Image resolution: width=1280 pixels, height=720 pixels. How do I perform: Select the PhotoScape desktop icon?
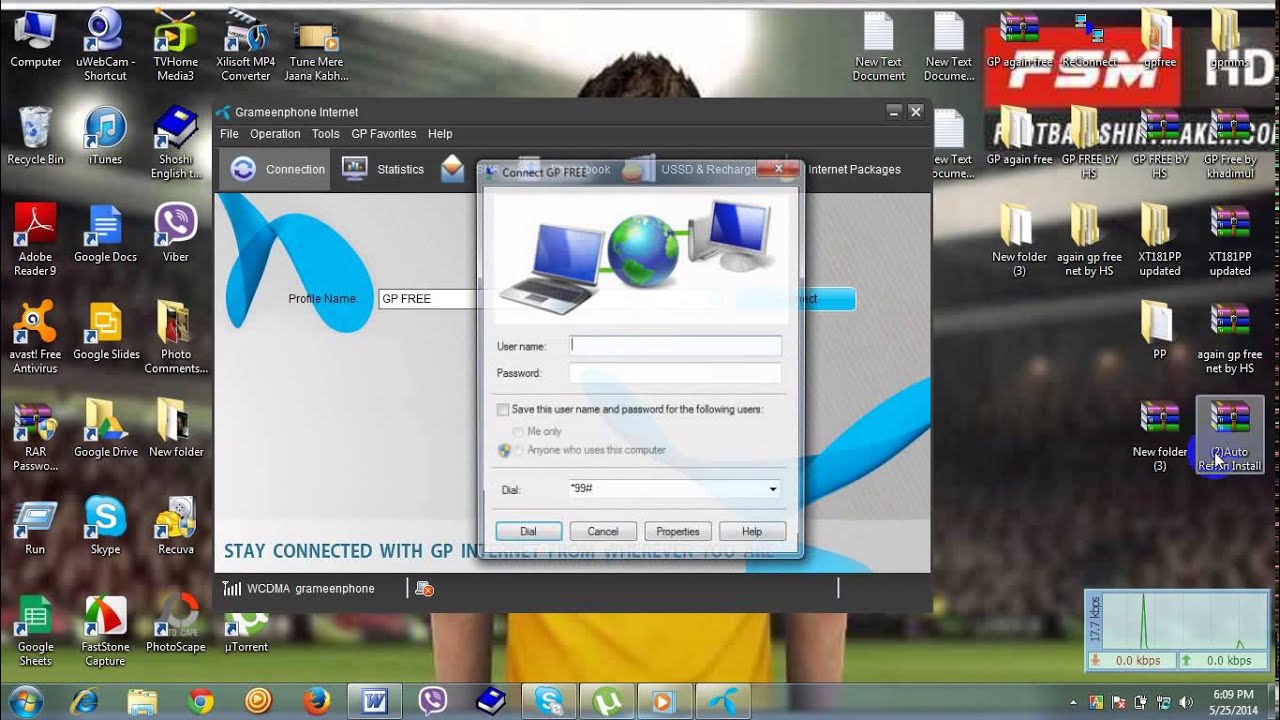(x=176, y=624)
